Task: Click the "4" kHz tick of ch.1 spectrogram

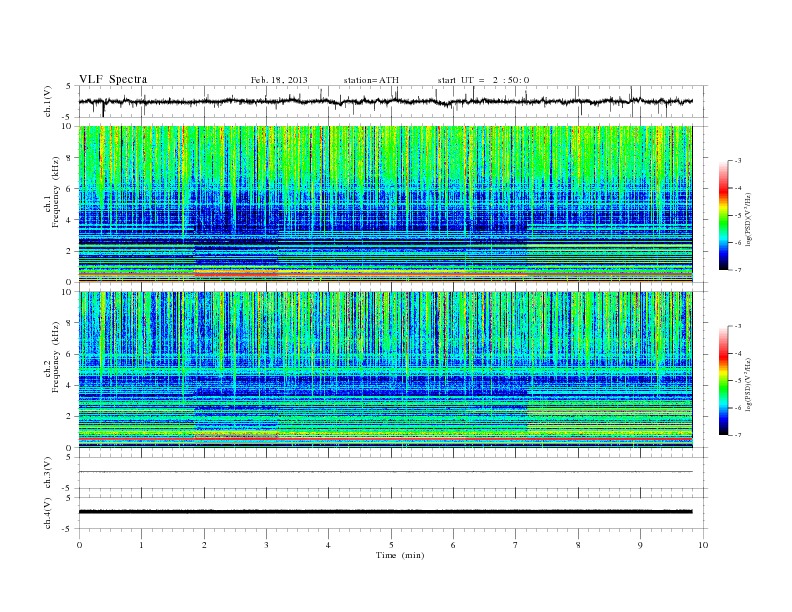Action: pyautogui.click(x=70, y=220)
